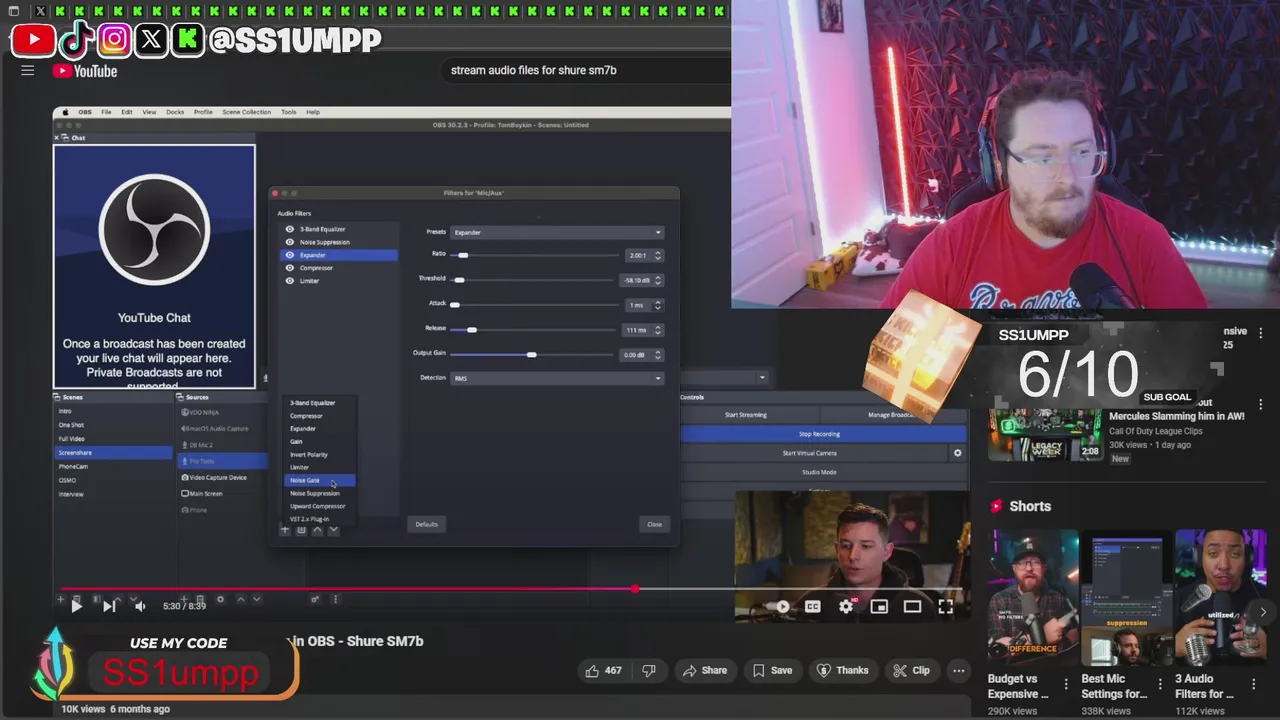Toggle visibility of Expander filter

290,255
